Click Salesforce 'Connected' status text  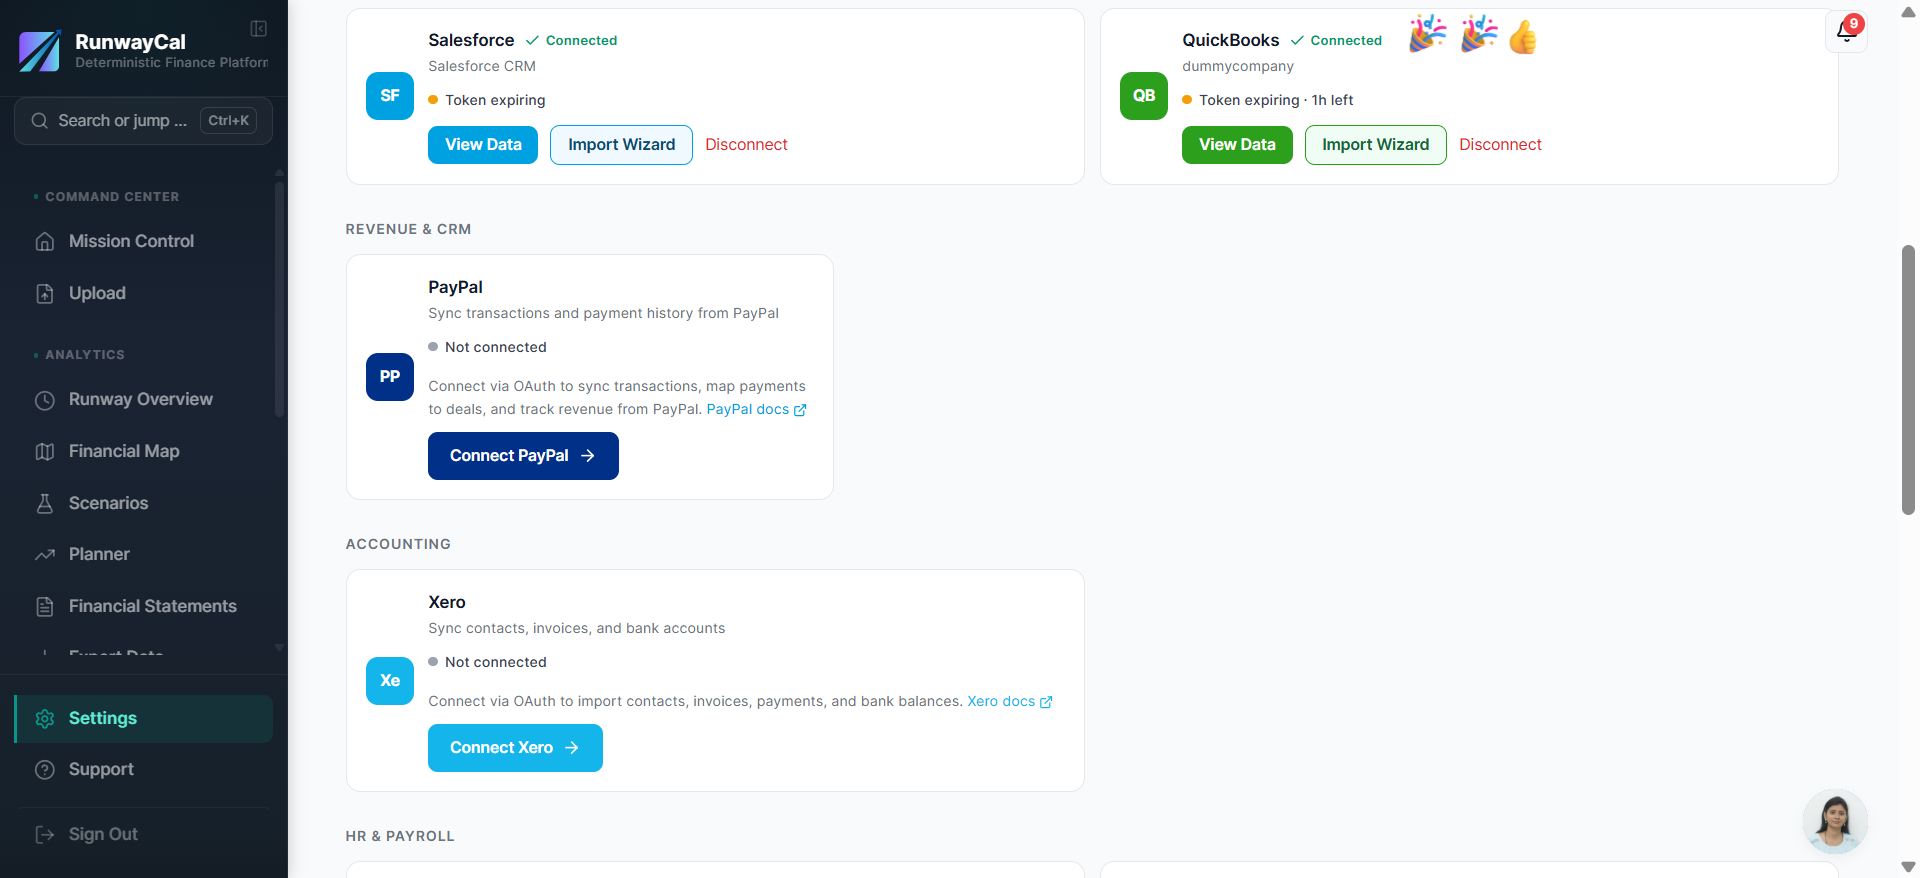coord(581,41)
